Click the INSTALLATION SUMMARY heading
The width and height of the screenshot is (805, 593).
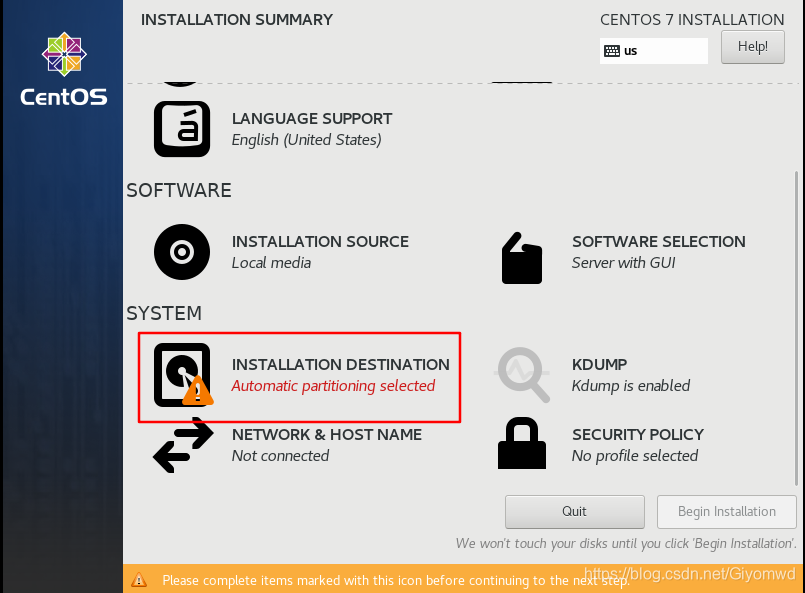click(237, 20)
